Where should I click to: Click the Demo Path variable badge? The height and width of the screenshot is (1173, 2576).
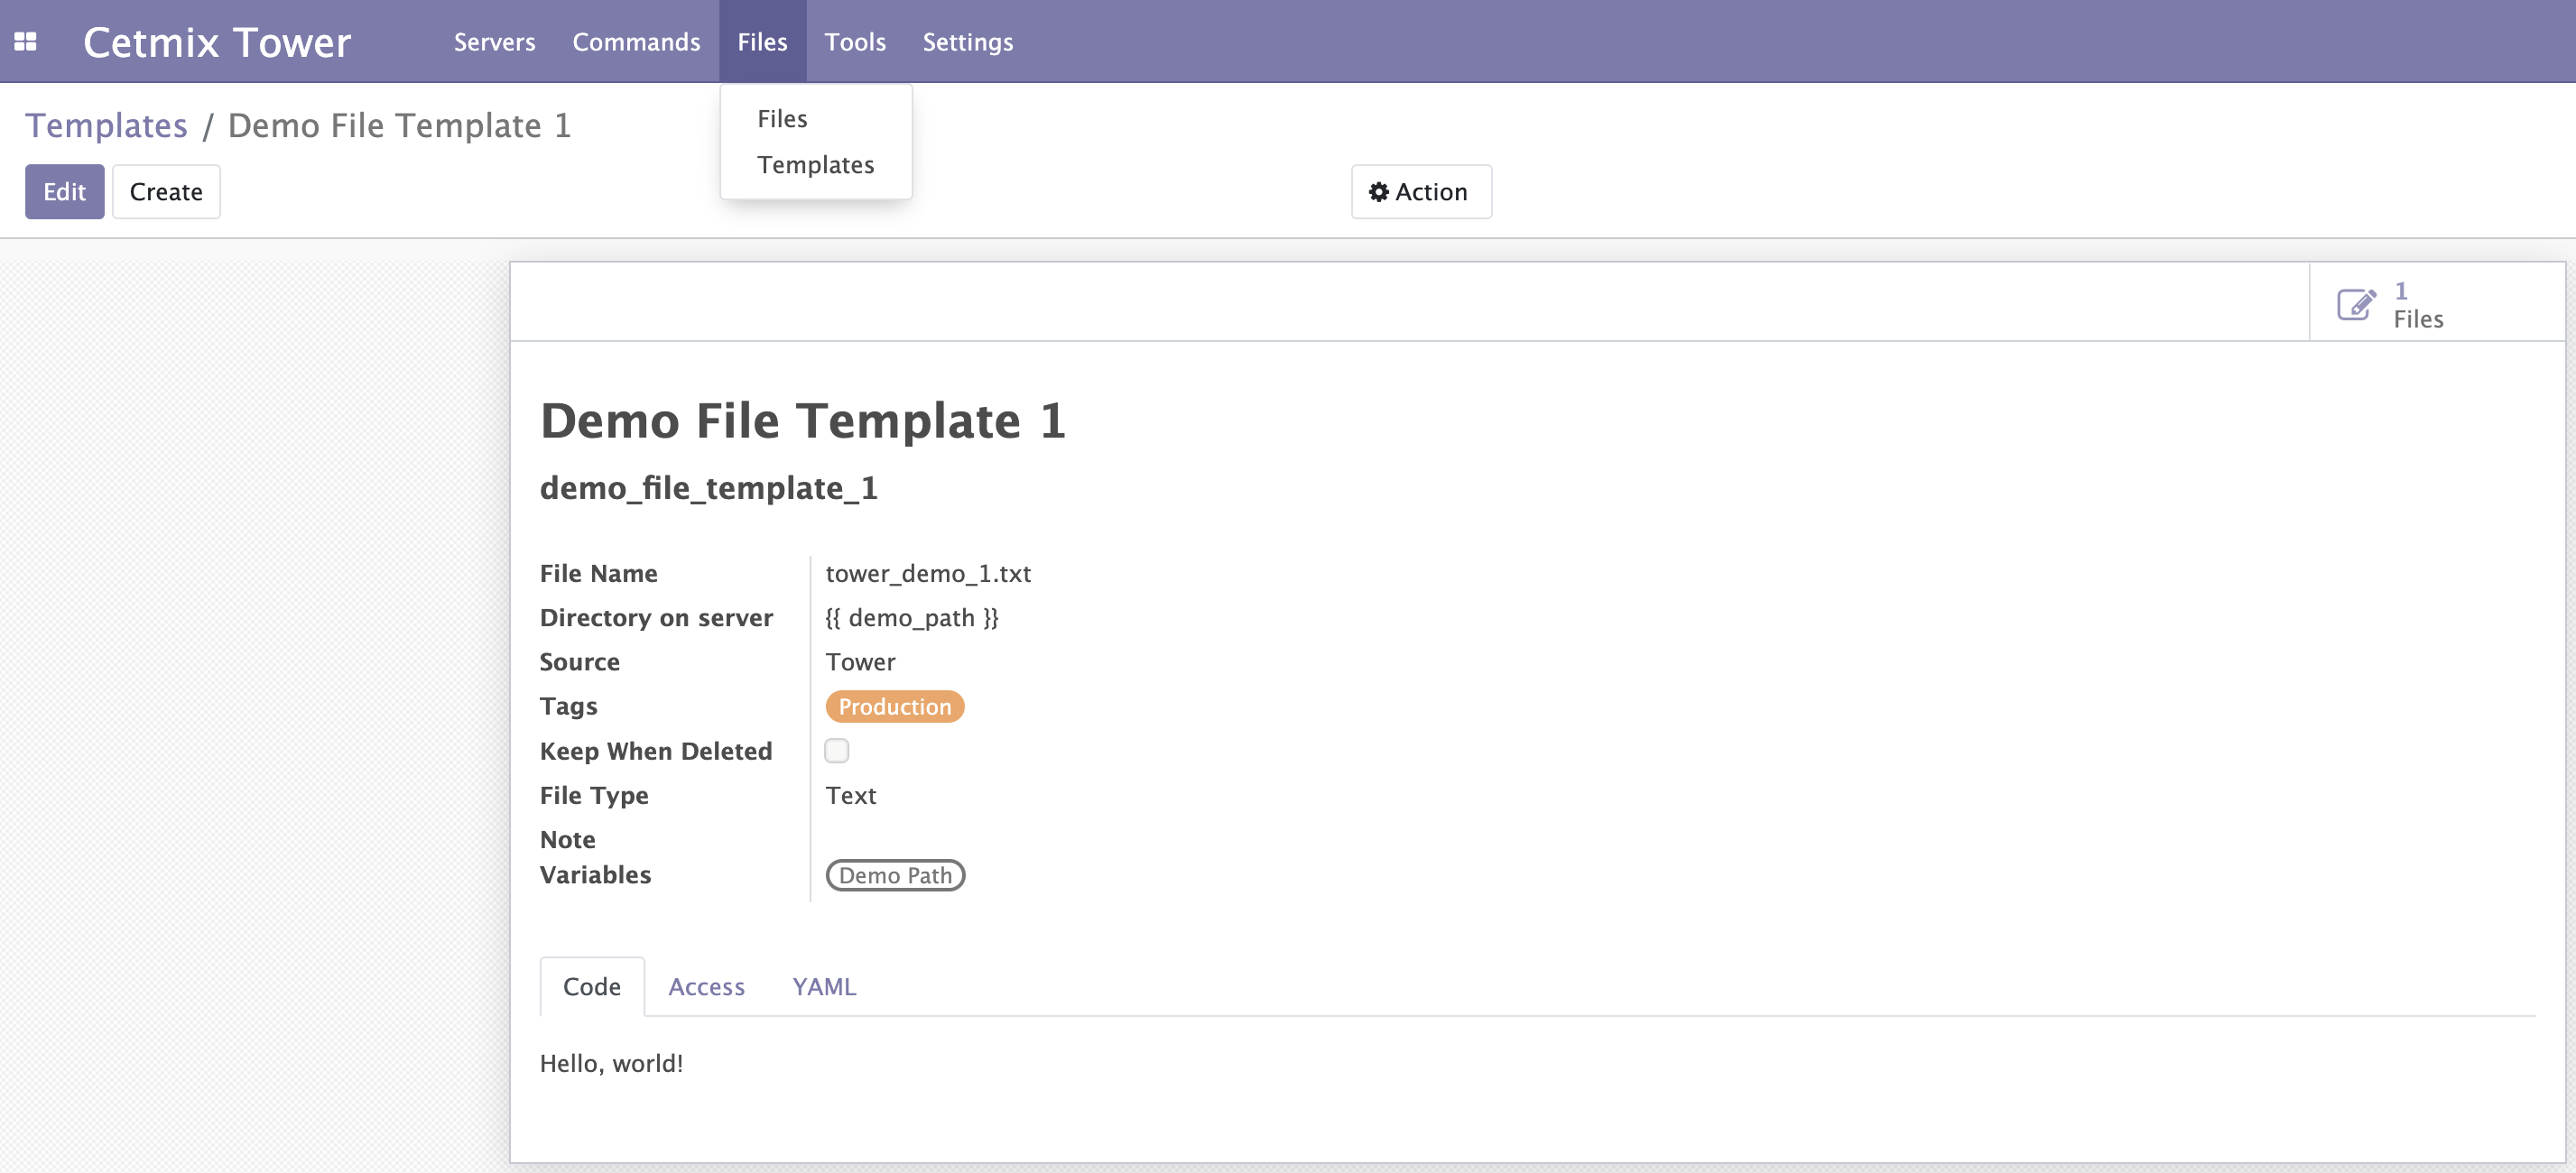tap(894, 876)
